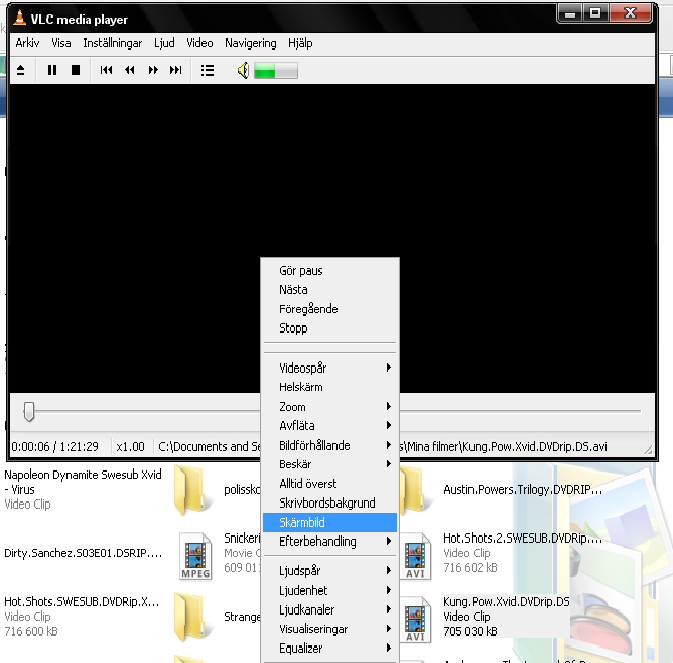673x663 pixels.
Task: Click the resize grip of VLC window
Action: [x=649, y=450]
